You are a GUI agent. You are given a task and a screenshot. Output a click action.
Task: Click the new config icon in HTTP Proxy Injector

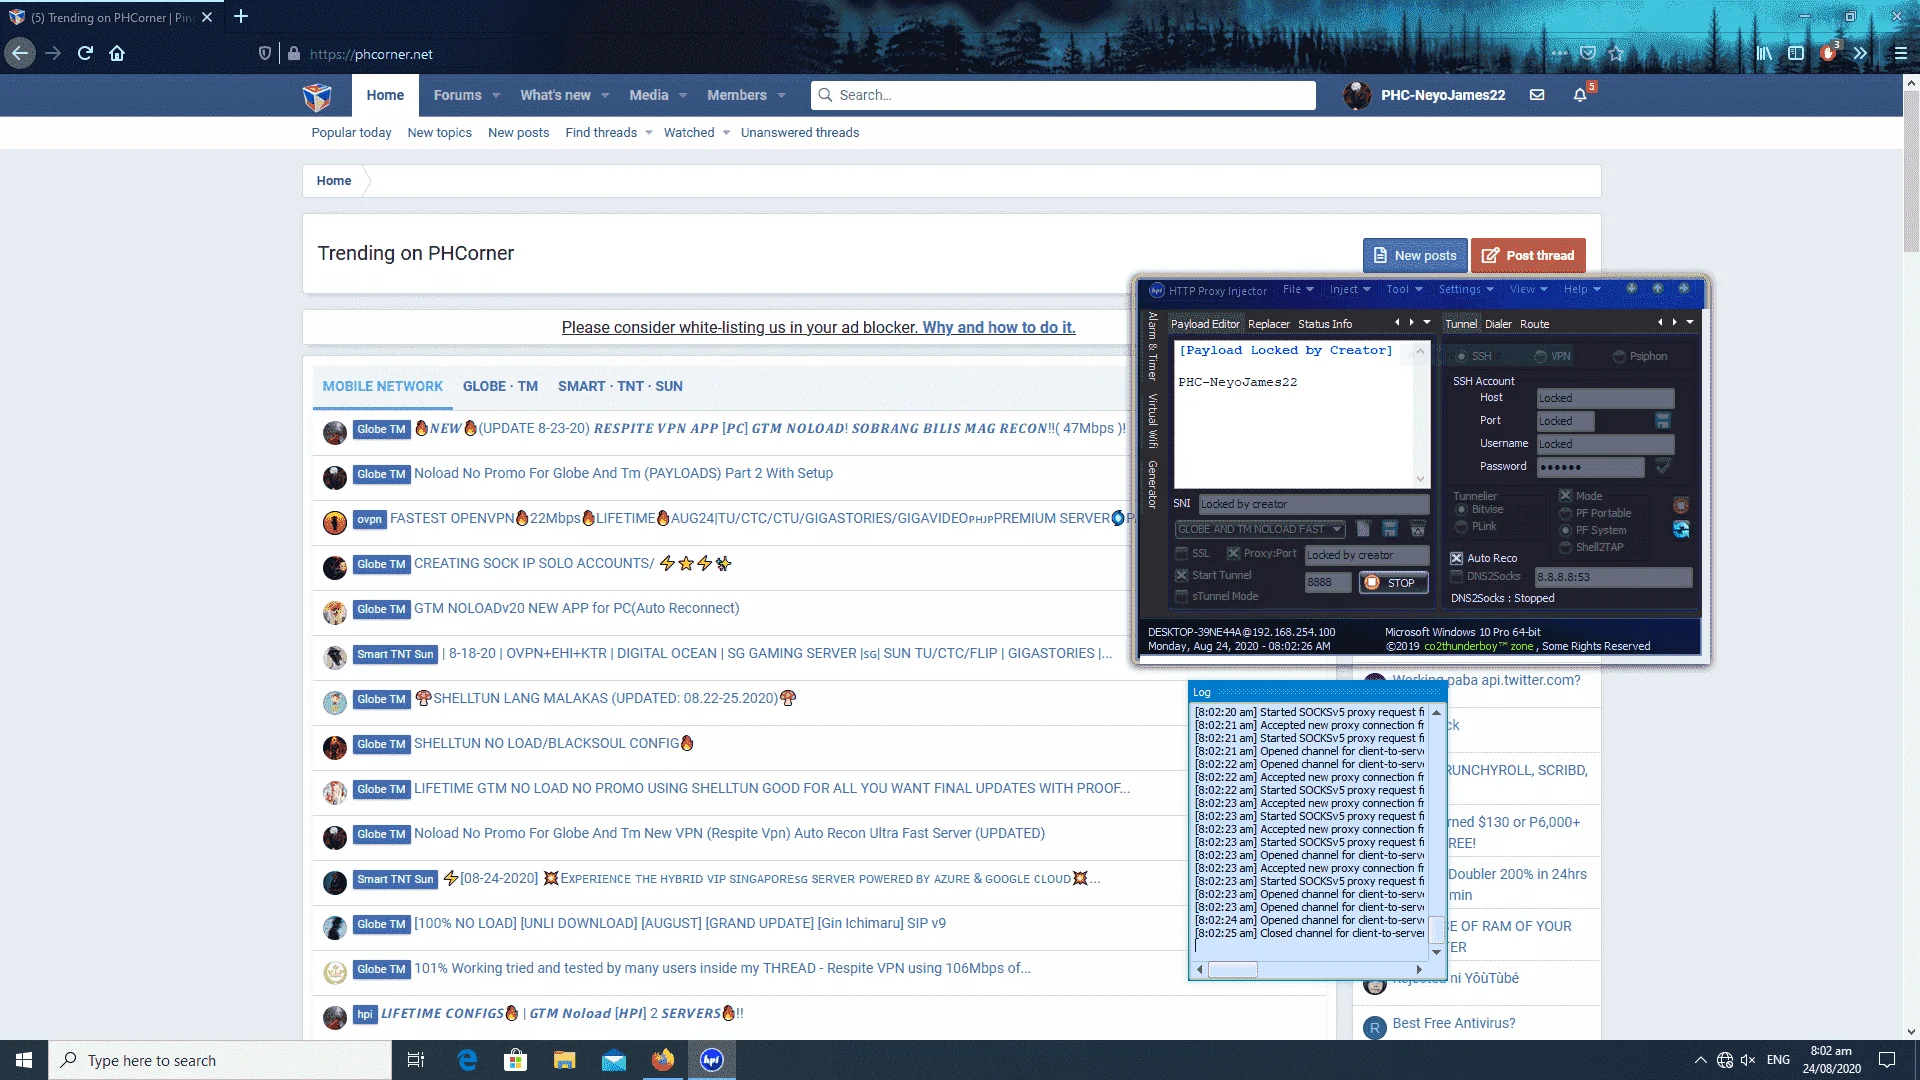[x=1363, y=528]
